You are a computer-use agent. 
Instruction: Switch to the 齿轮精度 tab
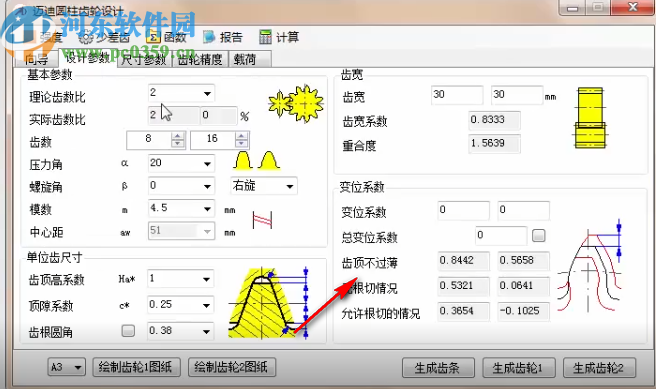click(200, 60)
